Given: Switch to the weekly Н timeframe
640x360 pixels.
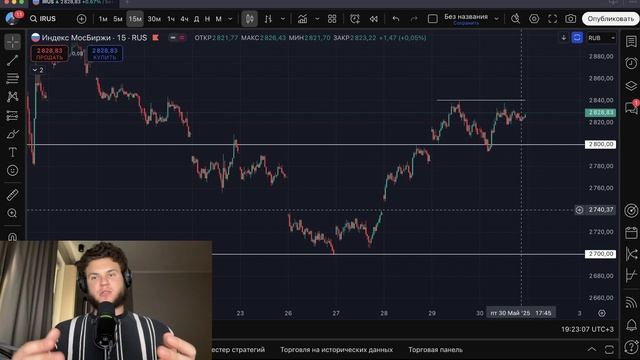Looking at the screenshot, I should [x=207, y=19].
